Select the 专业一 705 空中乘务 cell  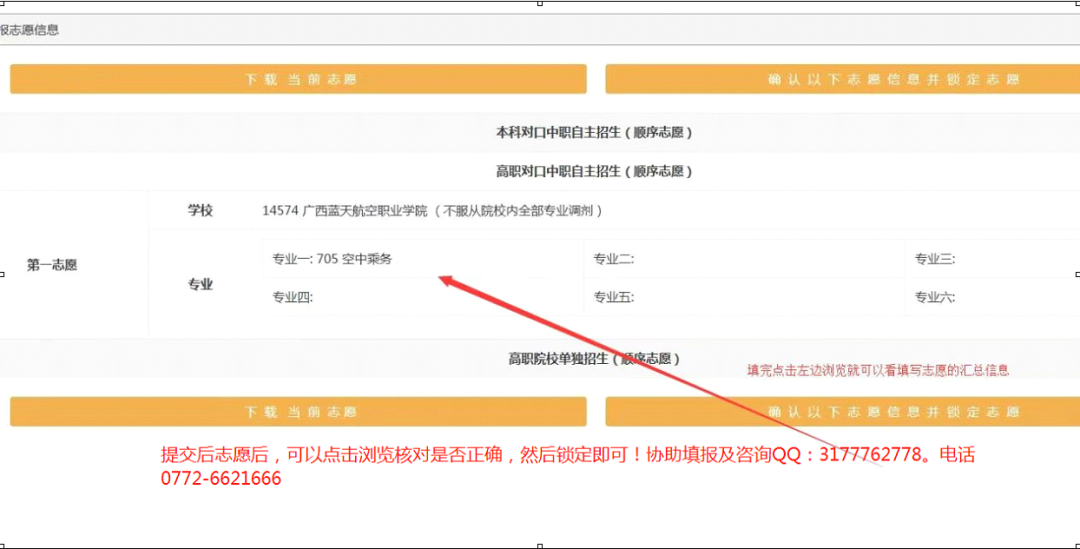[x=333, y=259]
